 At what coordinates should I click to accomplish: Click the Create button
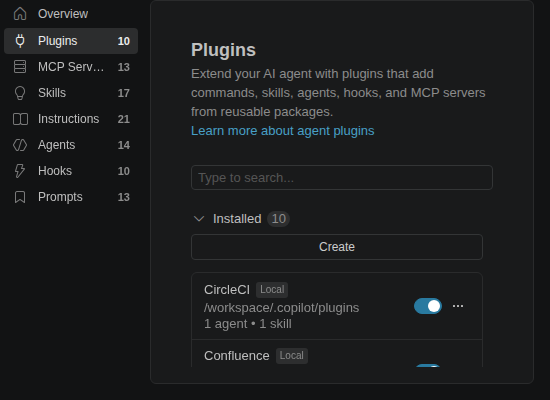coord(337,247)
